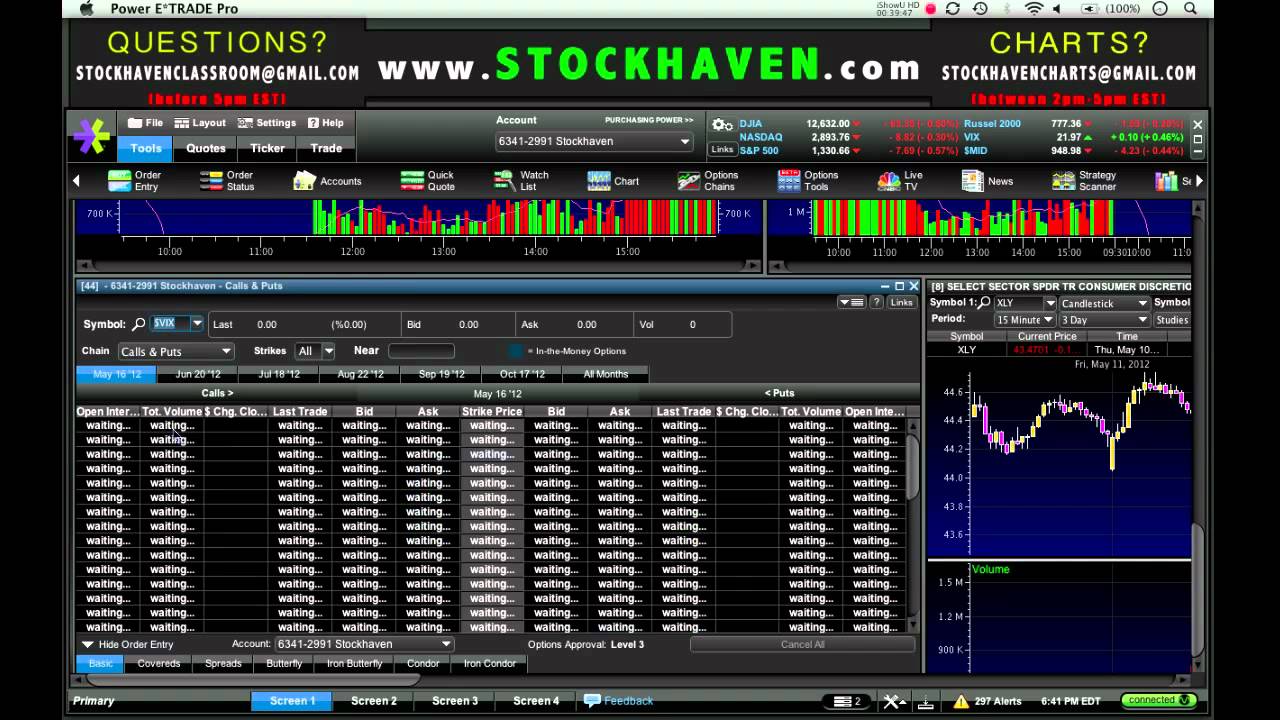Screen dimensions: 1280x720
Task: Open the Strikes All dropdown
Action: point(315,351)
